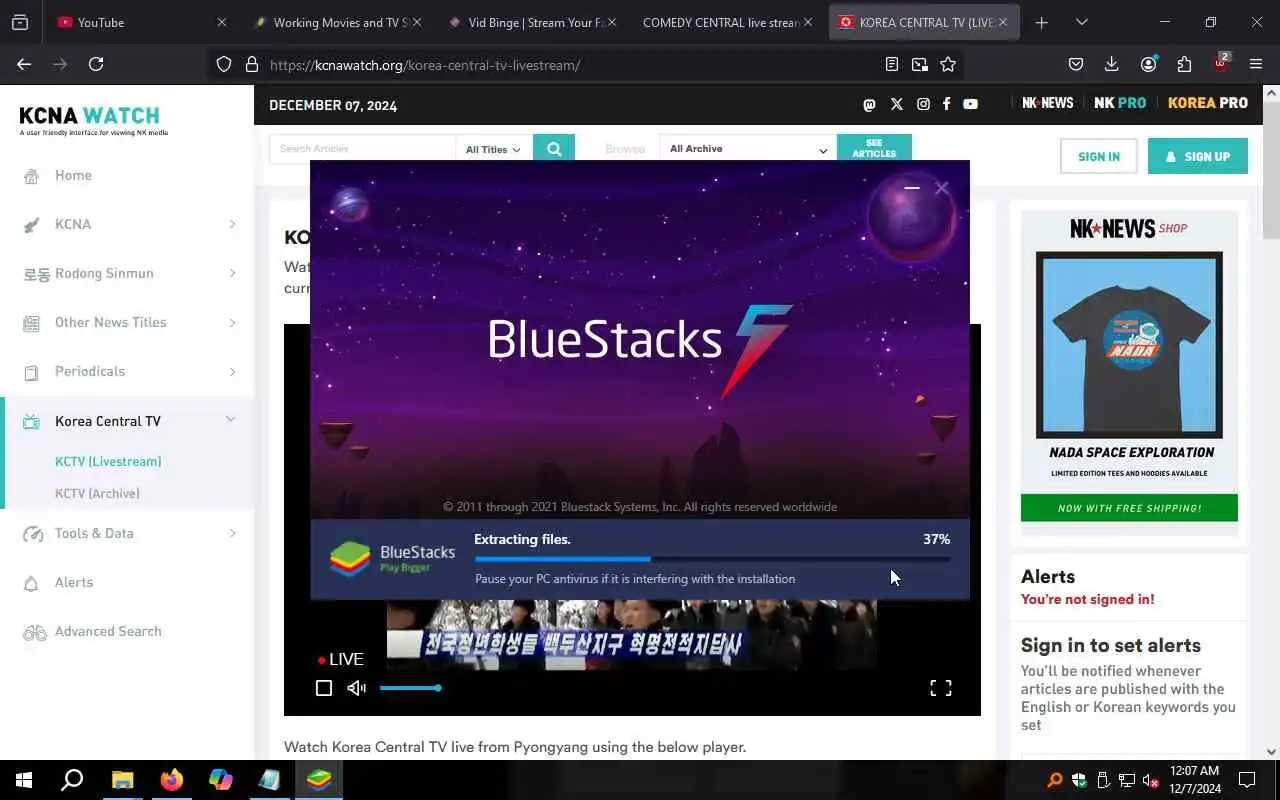Expand the KCNA sidebar section

coord(232,224)
